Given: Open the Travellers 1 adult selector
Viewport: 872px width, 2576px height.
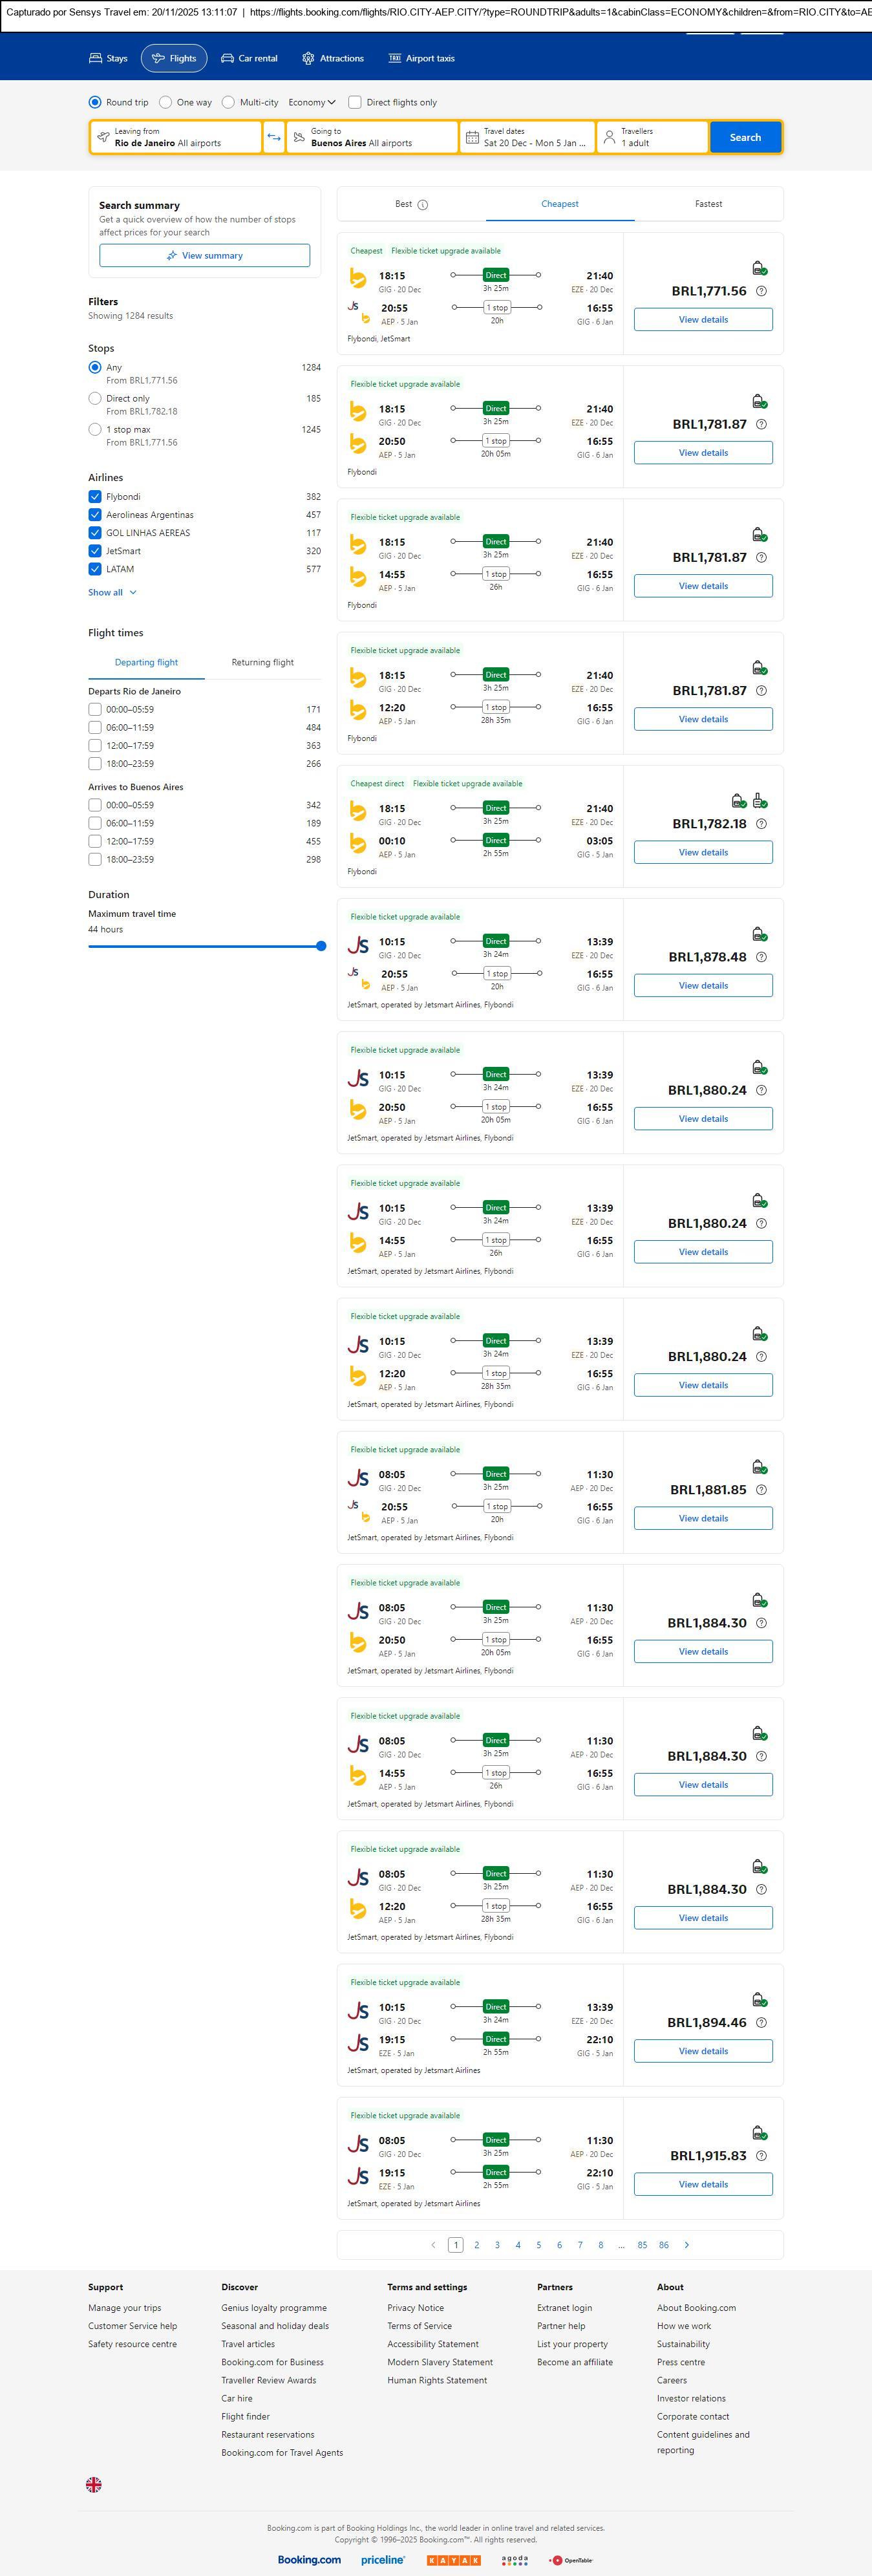Looking at the screenshot, I should (x=652, y=137).
